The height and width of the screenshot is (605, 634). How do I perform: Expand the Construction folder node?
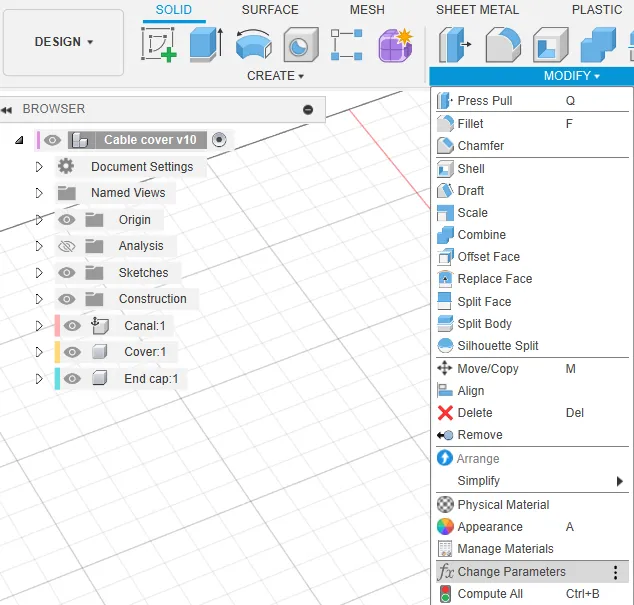[39, 299]
